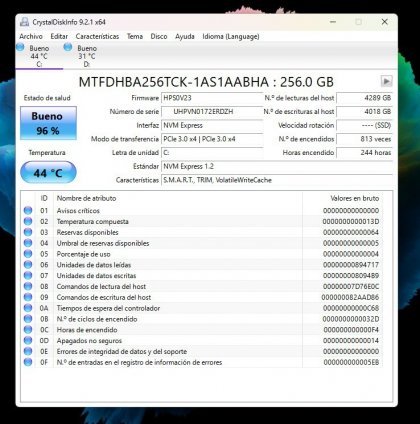Click power-on hours 244 horas

point(364,153)
